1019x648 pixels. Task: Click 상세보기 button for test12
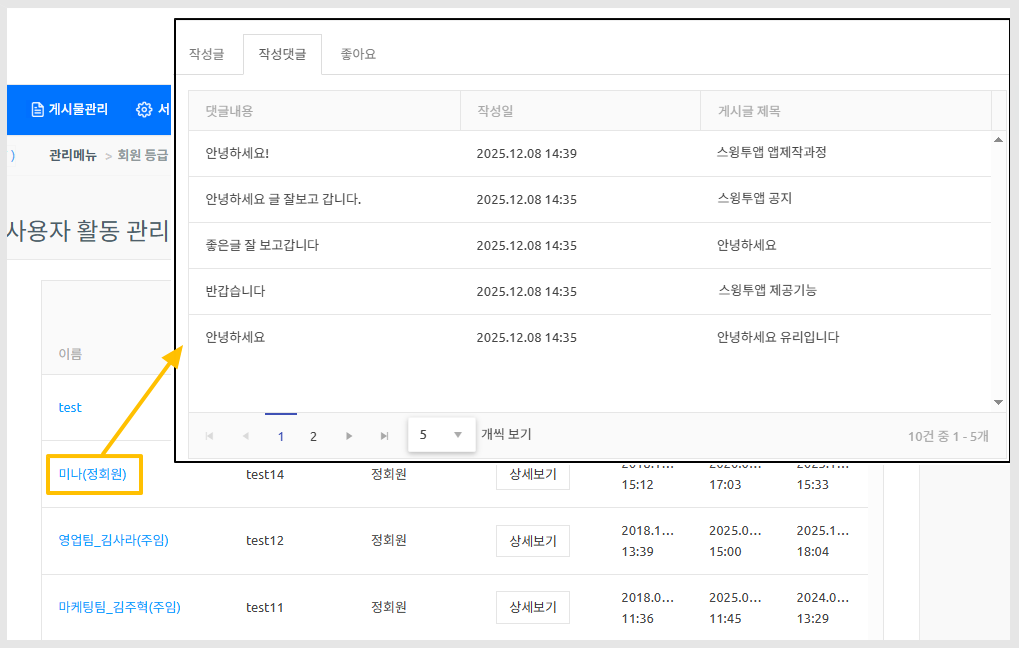tap(532, 541)
